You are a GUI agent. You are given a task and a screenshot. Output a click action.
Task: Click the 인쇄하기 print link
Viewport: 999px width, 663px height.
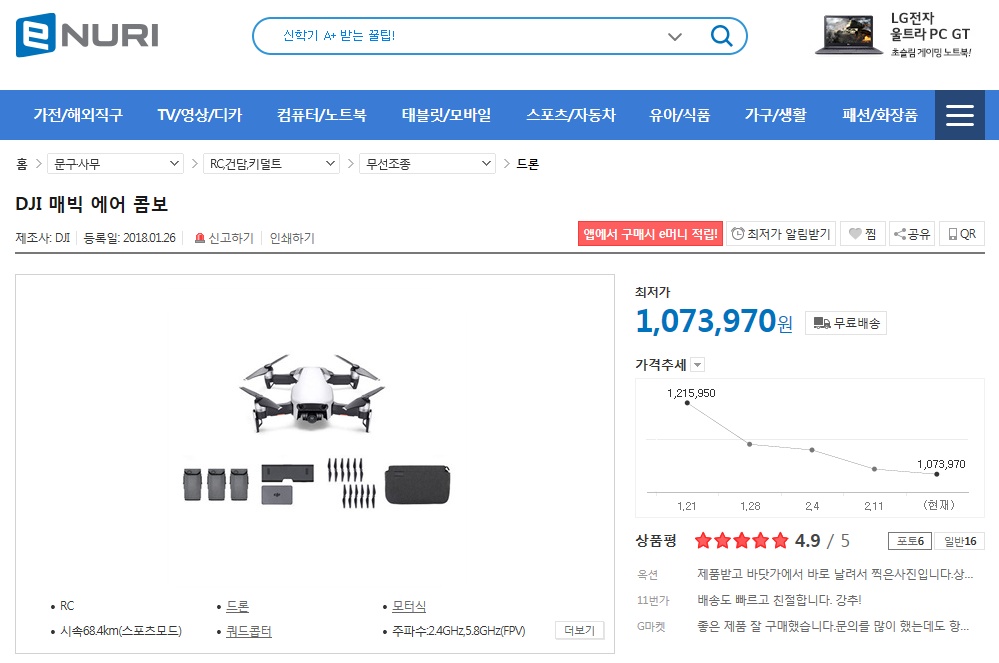pyautogui.click(x=292, y=238)
